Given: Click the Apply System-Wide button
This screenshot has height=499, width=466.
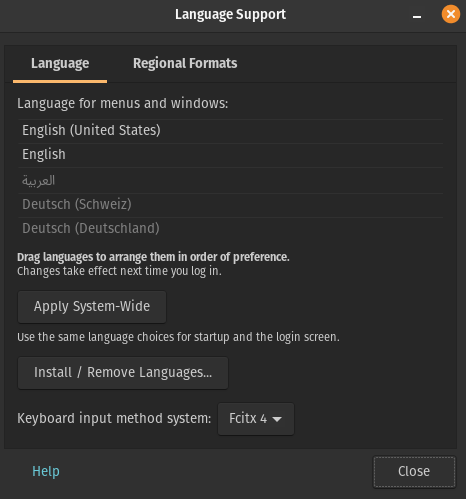Looking at the screenshot, I should (92, 307).
